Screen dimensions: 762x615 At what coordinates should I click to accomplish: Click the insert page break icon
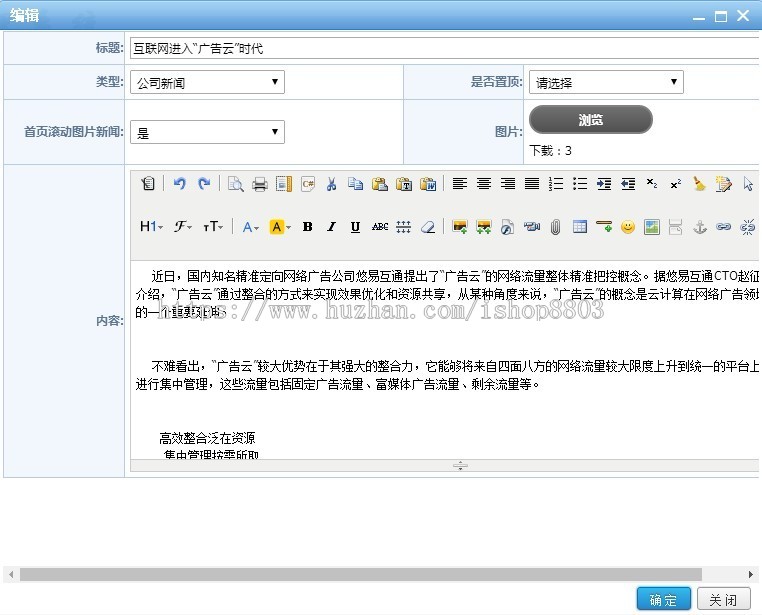click(675, 226)
